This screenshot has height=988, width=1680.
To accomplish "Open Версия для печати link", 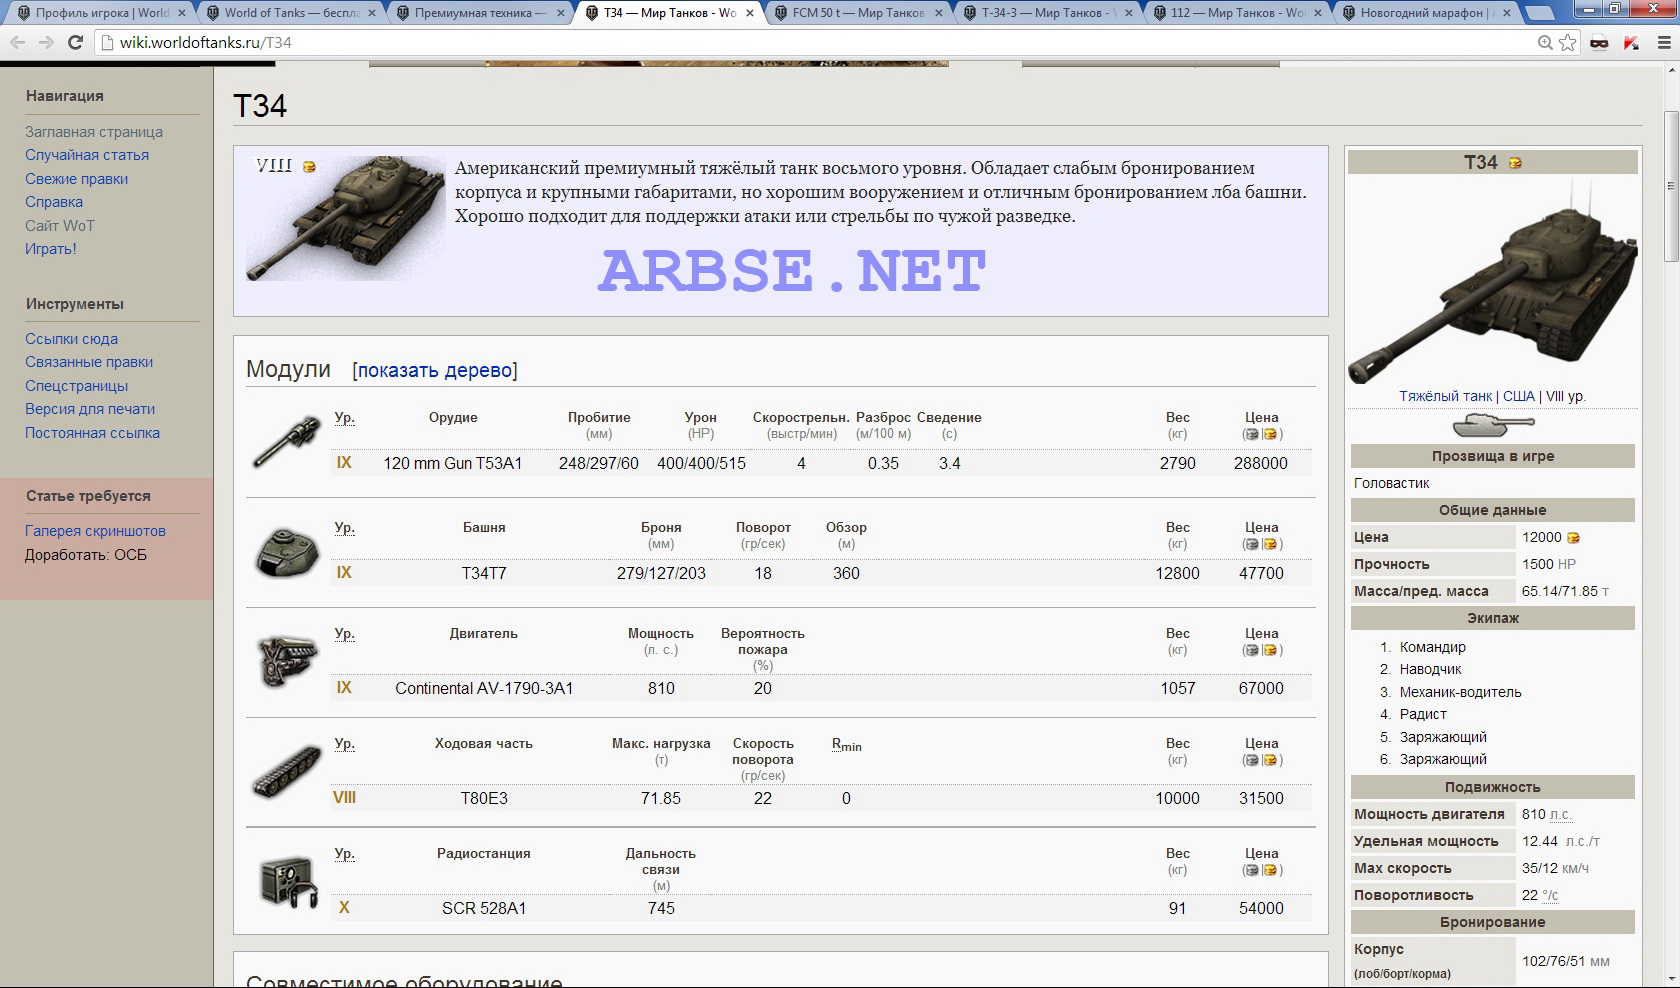I will point(90,409).
